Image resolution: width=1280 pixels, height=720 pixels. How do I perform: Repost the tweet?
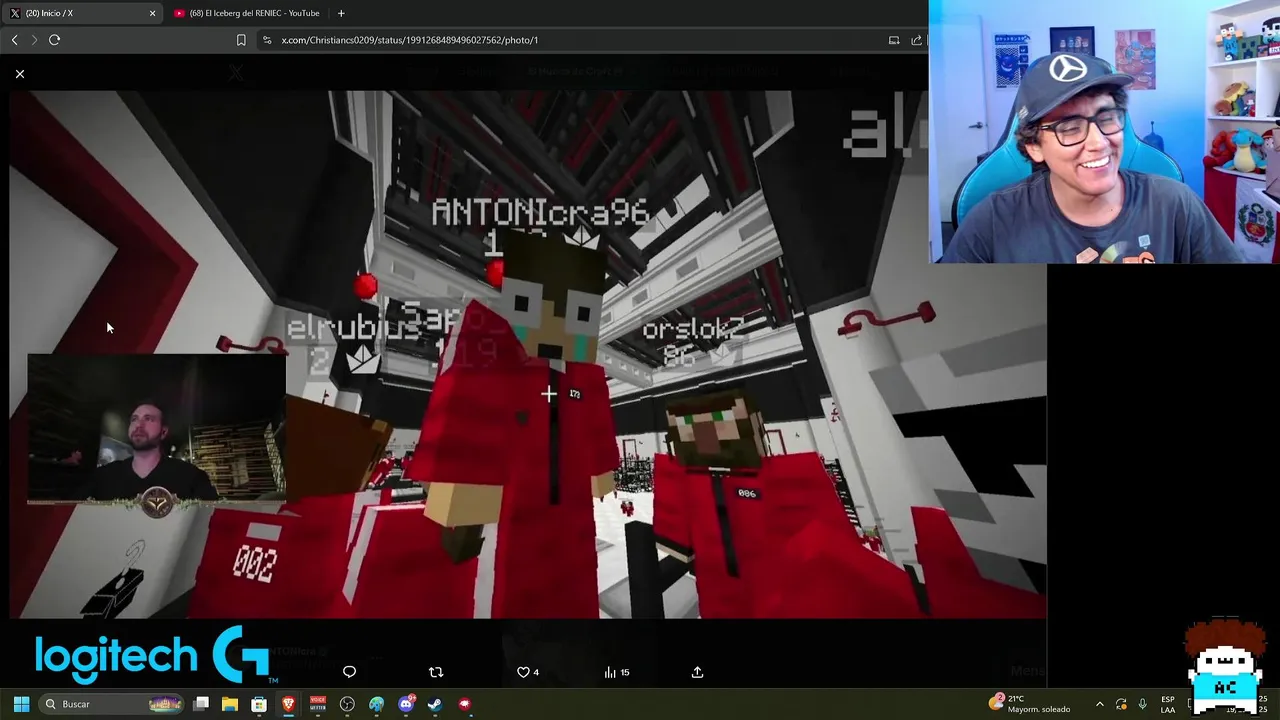click(x=435, y=672)
